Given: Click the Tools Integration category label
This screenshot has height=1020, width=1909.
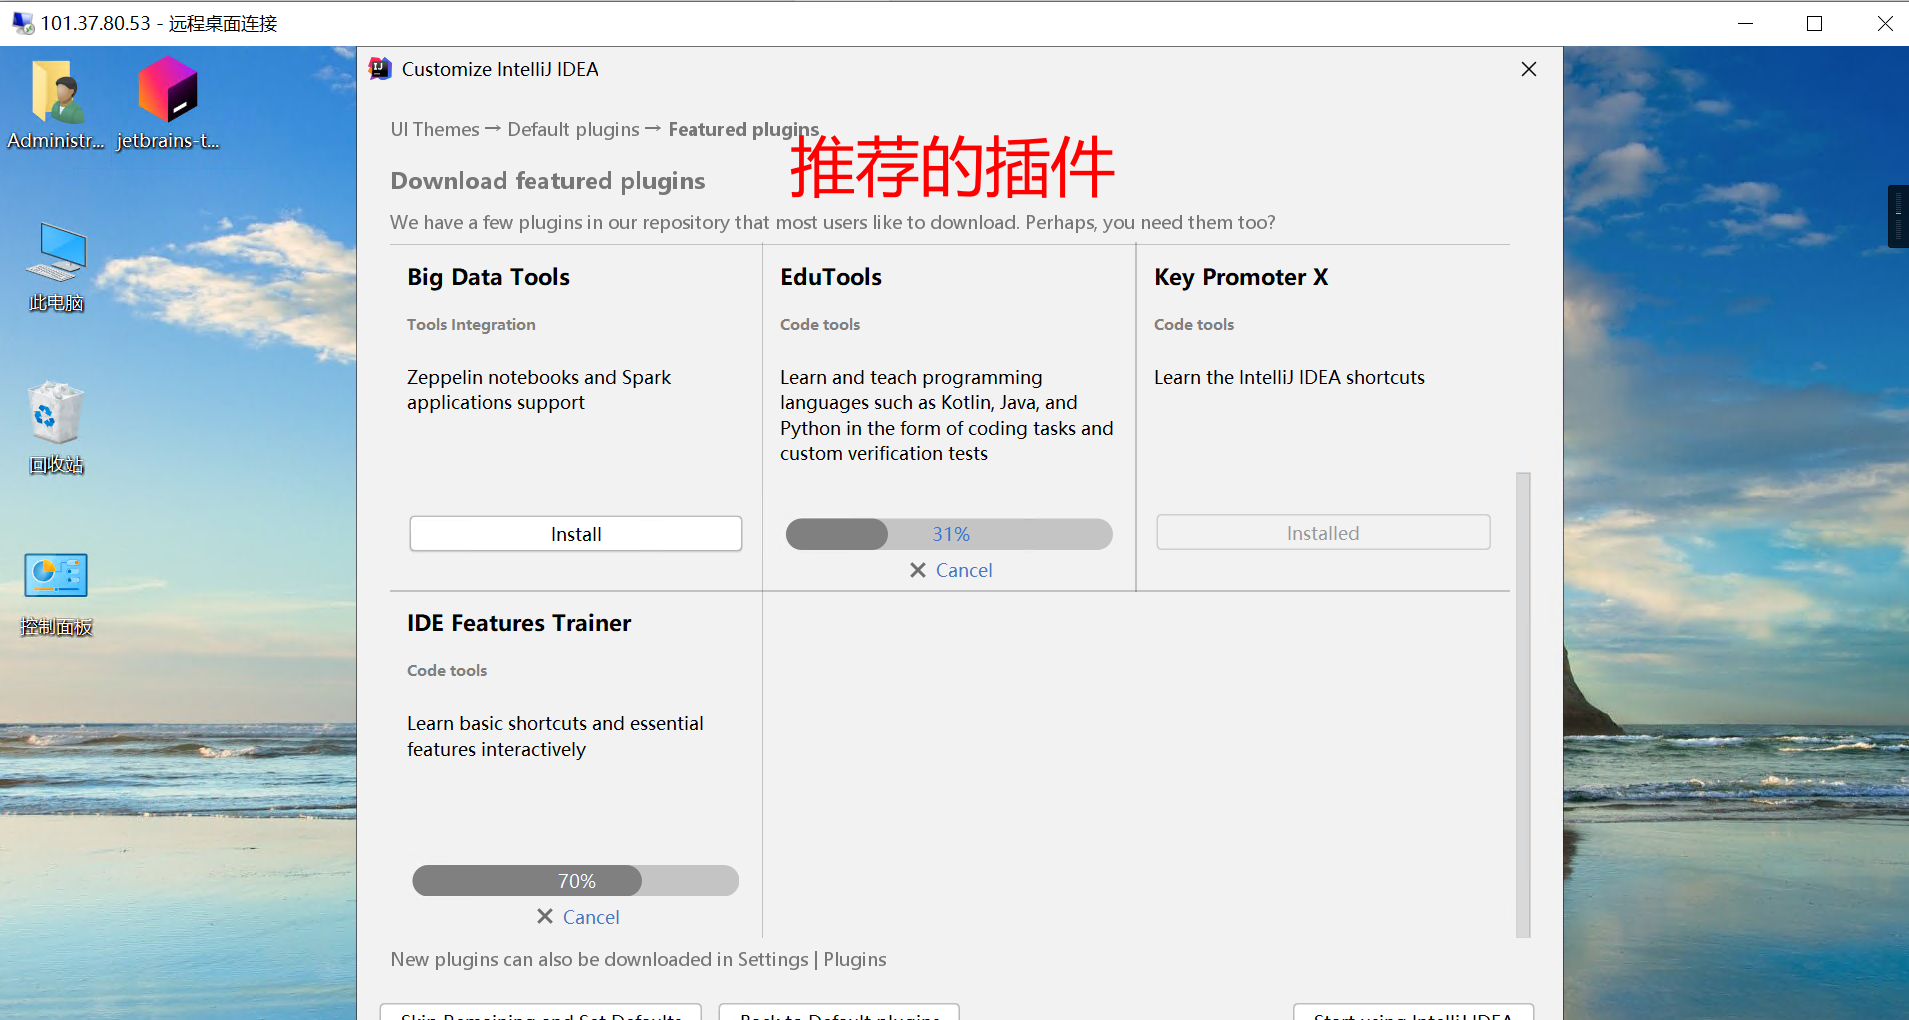Looking at the screenshot, I should pos(471,324).
